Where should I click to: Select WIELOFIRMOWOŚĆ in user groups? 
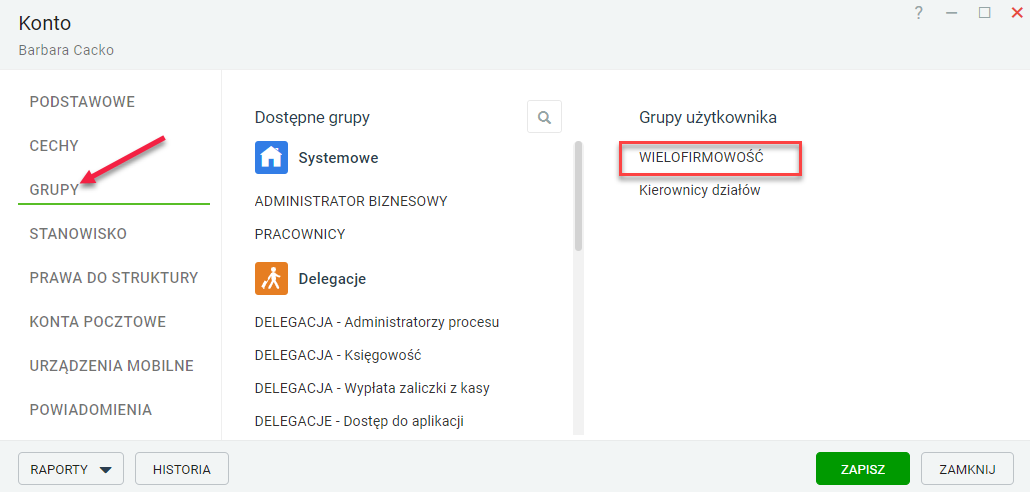701,158
